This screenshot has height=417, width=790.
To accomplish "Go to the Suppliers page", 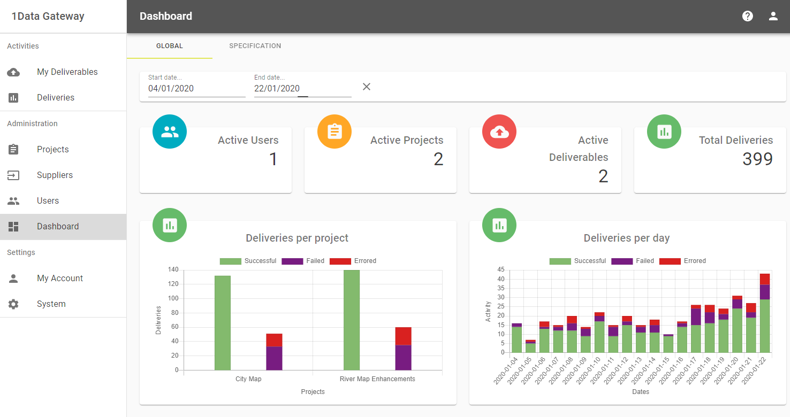I will tap(55, 175).
